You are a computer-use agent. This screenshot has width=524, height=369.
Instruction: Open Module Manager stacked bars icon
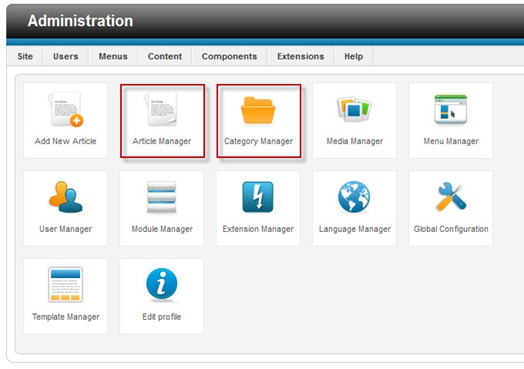161,197
